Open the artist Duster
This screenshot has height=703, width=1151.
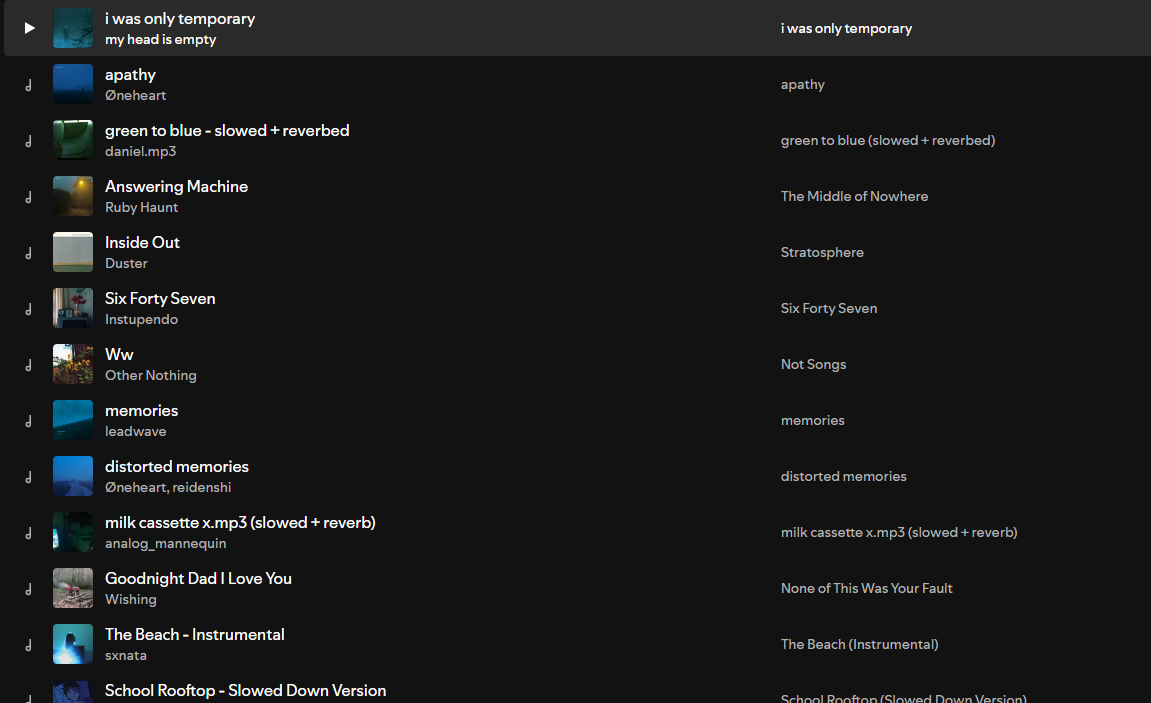126,264
